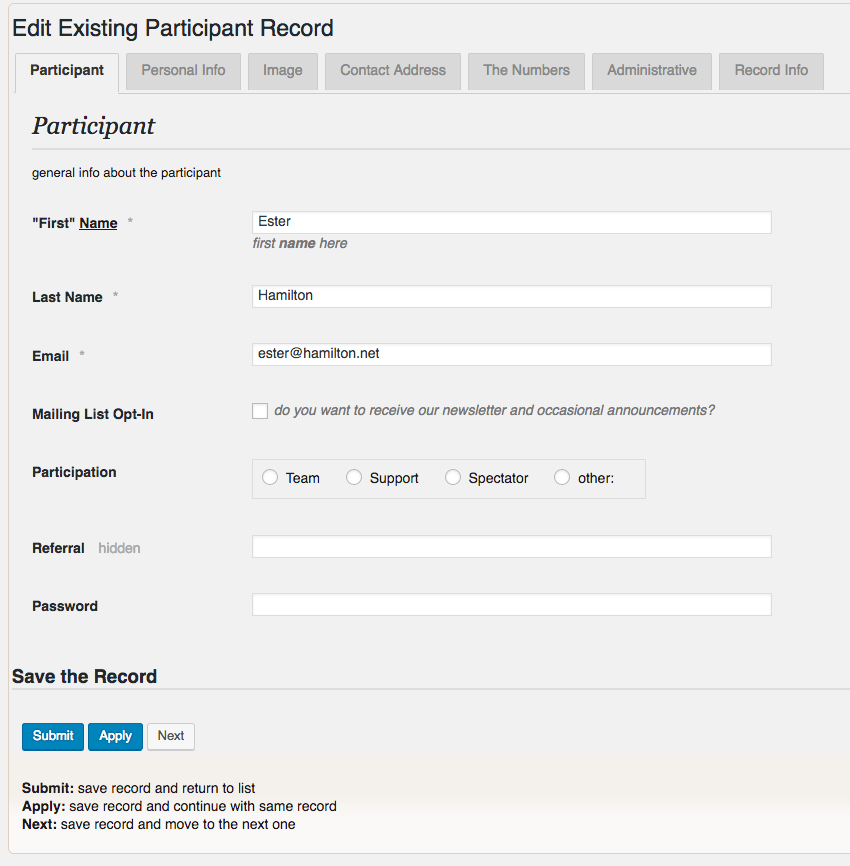
Task: Switch to the Contact Address tab
Action: click(x=392, y=70)
